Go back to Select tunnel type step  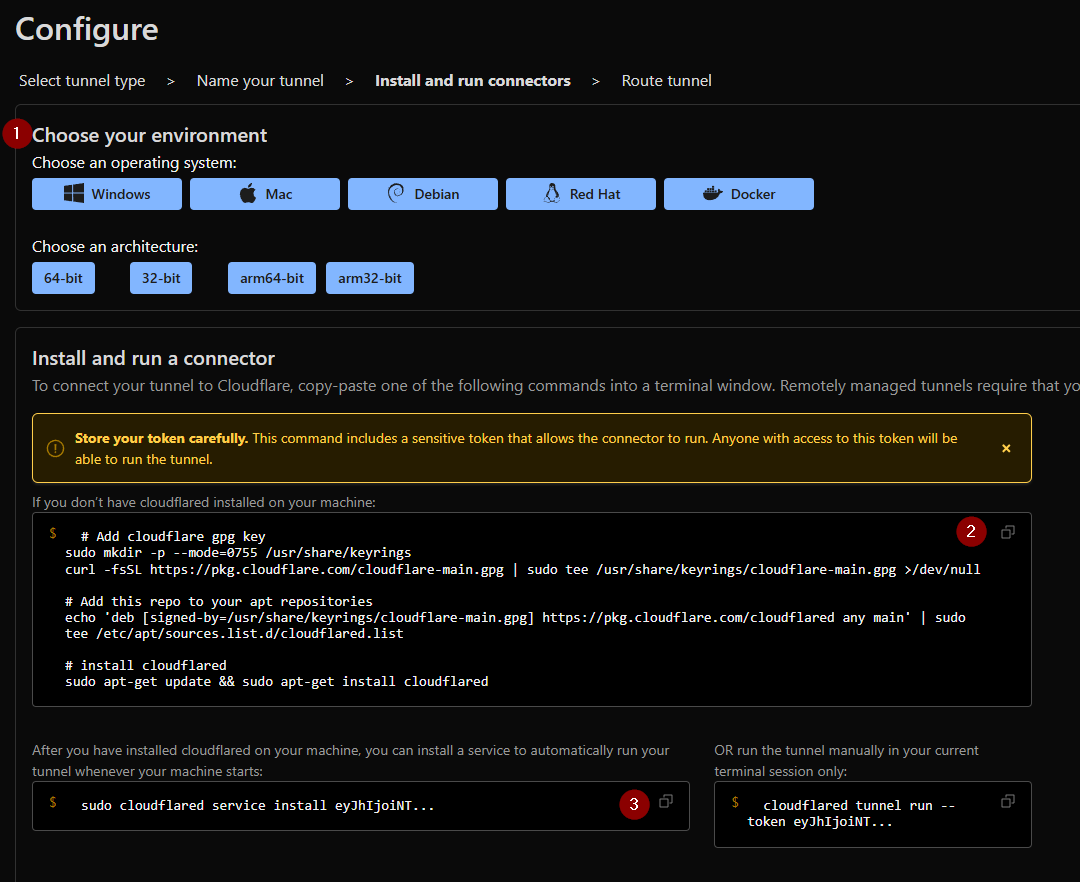click(81, 80)
